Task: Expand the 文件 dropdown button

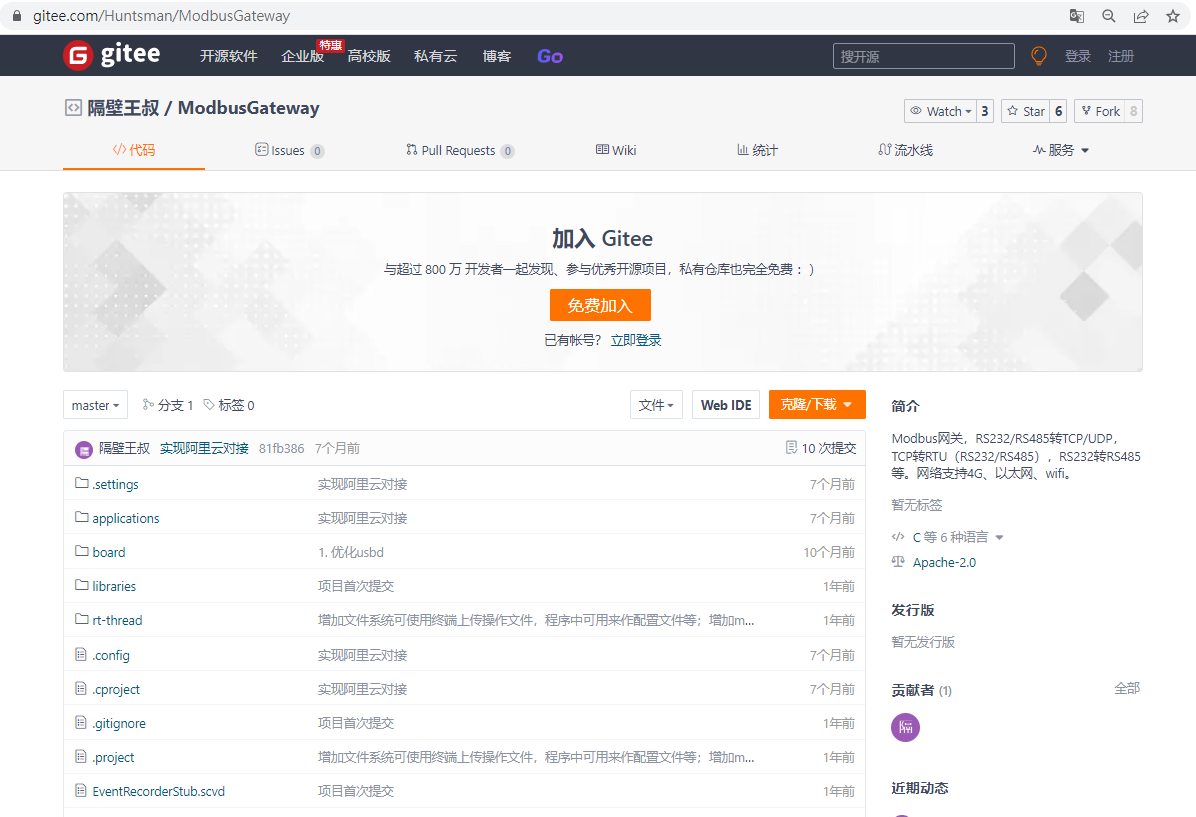Action: click(x=656, y=405)
